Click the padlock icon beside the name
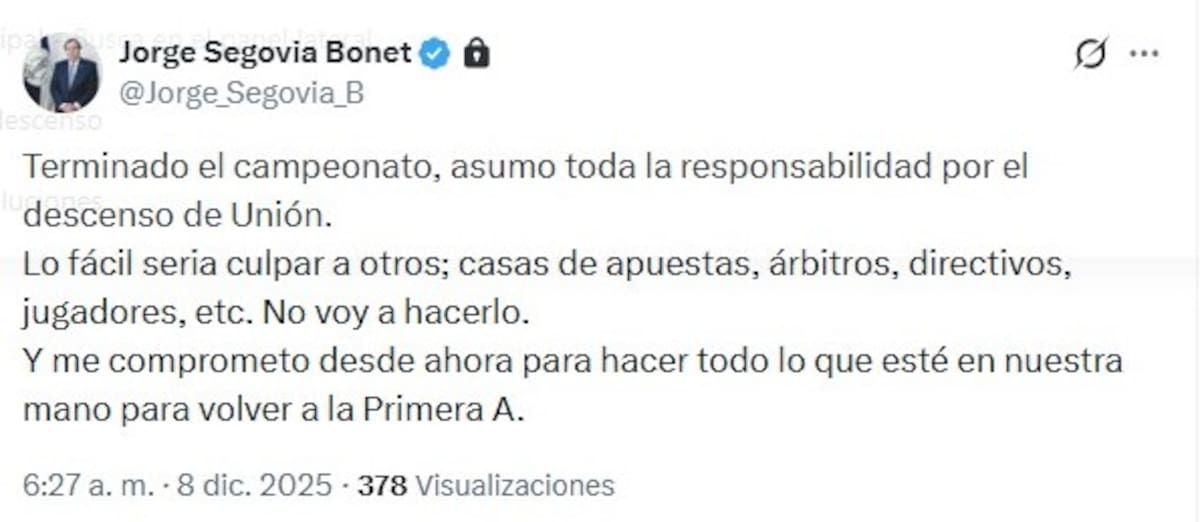 [477, 54]
